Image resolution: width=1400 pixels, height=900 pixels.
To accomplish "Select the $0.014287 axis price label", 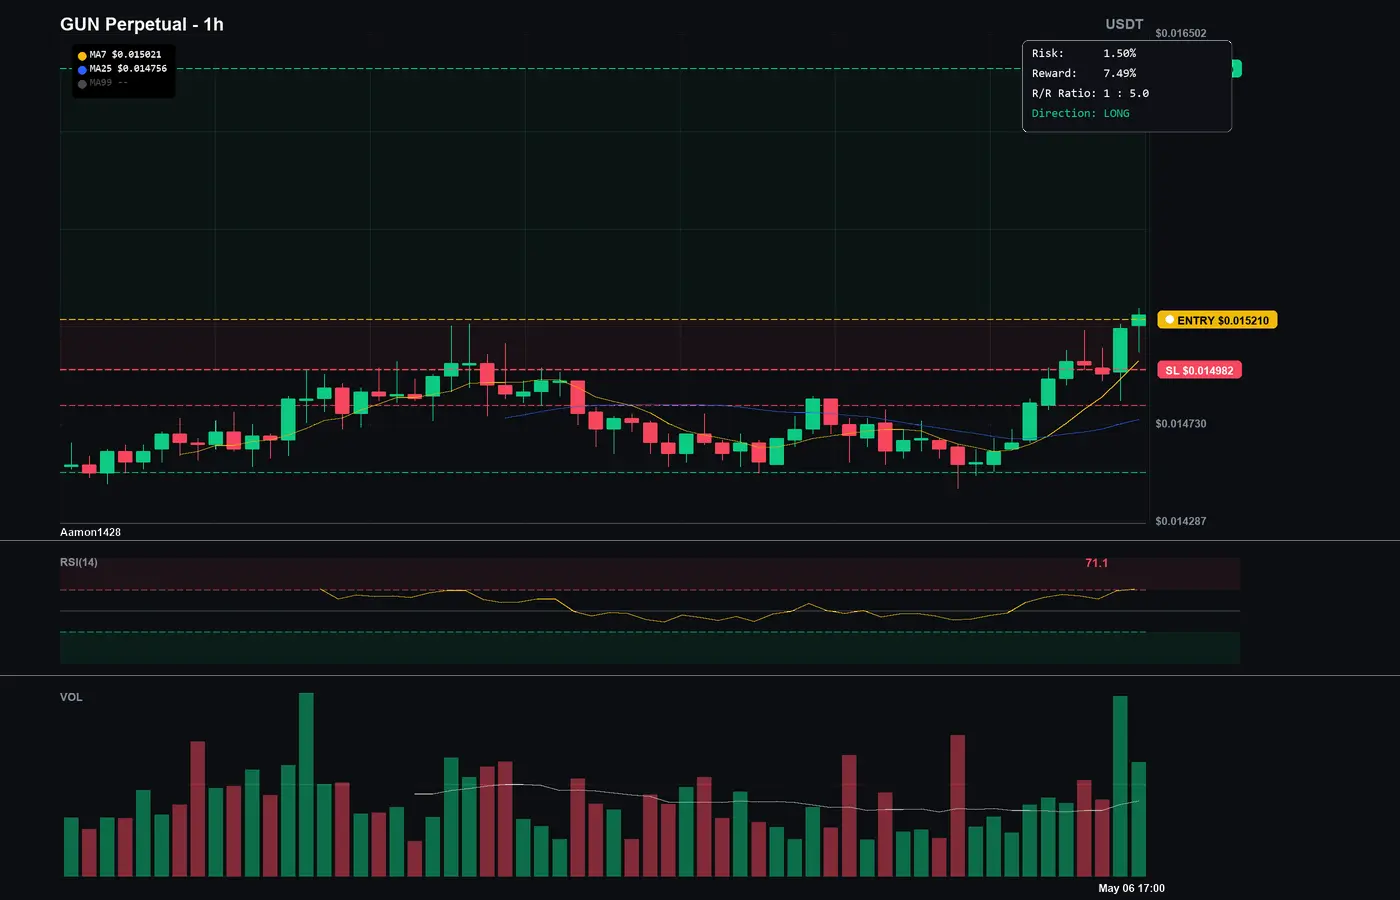I will pos(1181,521).
